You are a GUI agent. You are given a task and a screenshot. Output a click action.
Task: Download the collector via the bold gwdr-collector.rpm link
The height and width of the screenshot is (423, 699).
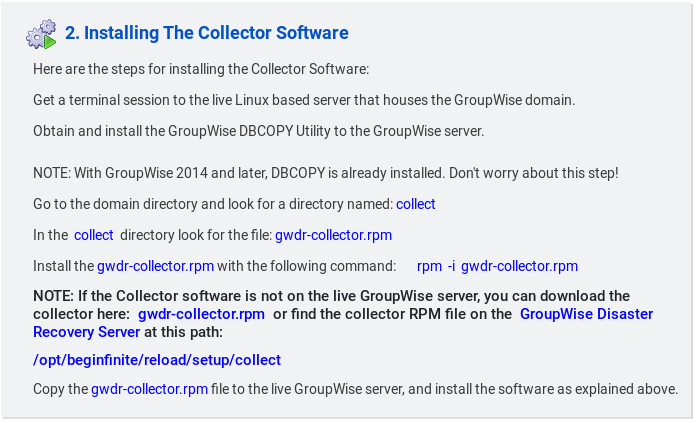click(201, 314)
